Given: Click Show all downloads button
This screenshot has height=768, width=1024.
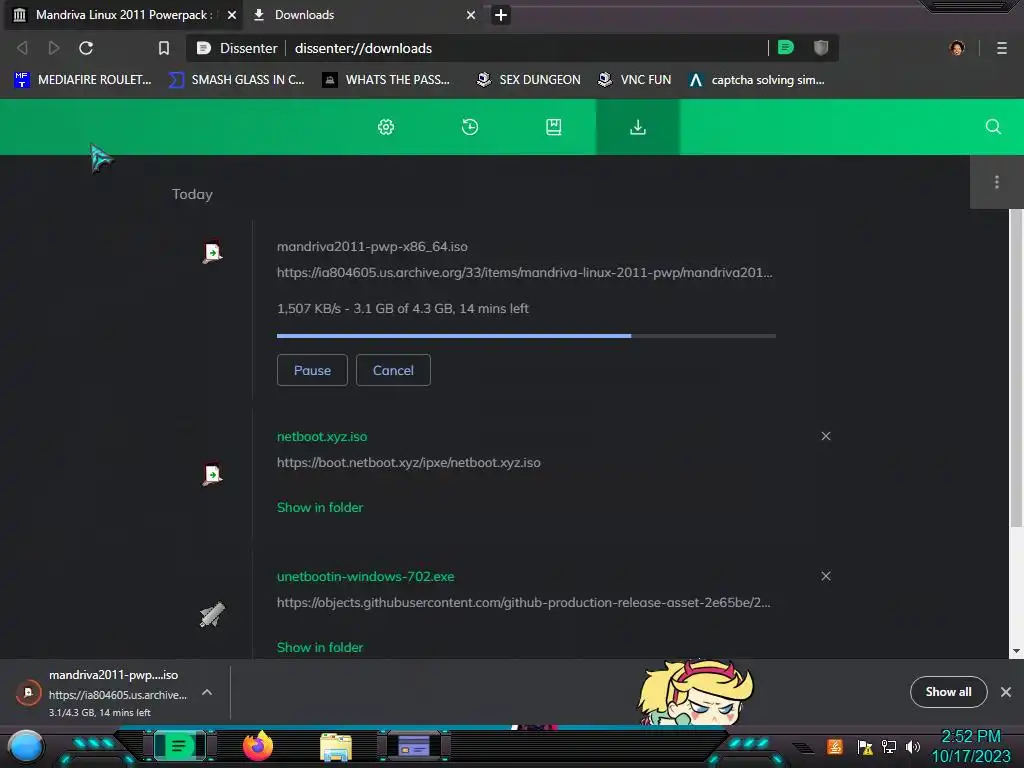Looking at the screenshot, I should [948, 692].
